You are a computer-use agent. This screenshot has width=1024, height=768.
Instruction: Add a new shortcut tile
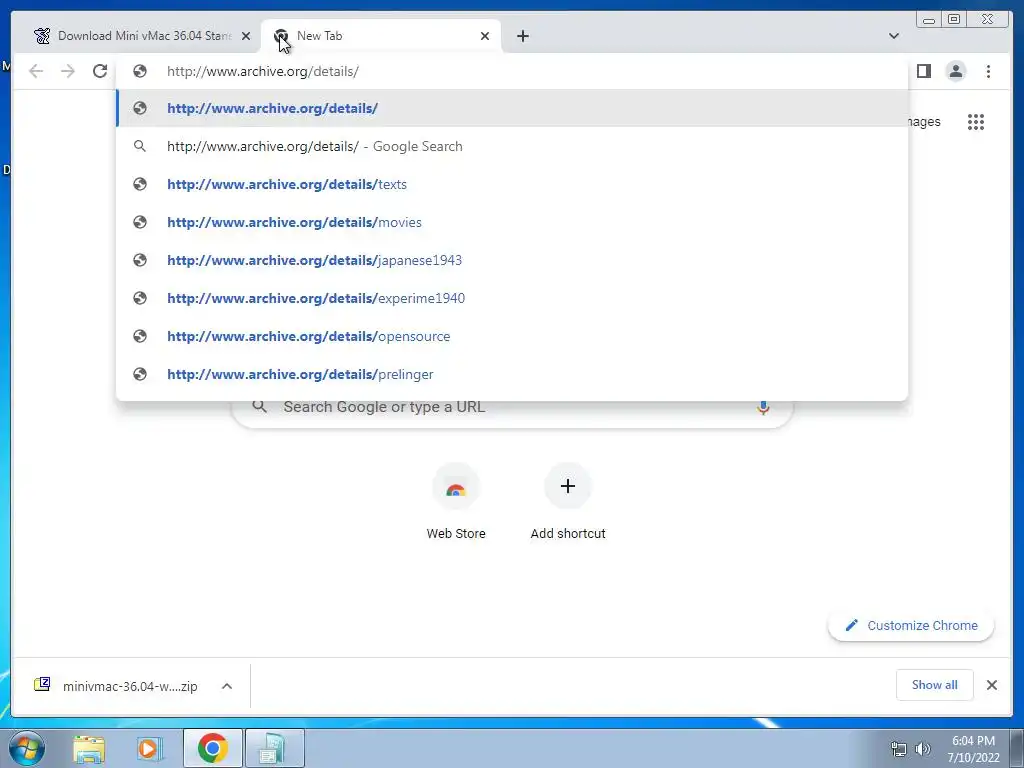[x=568, y=502]
